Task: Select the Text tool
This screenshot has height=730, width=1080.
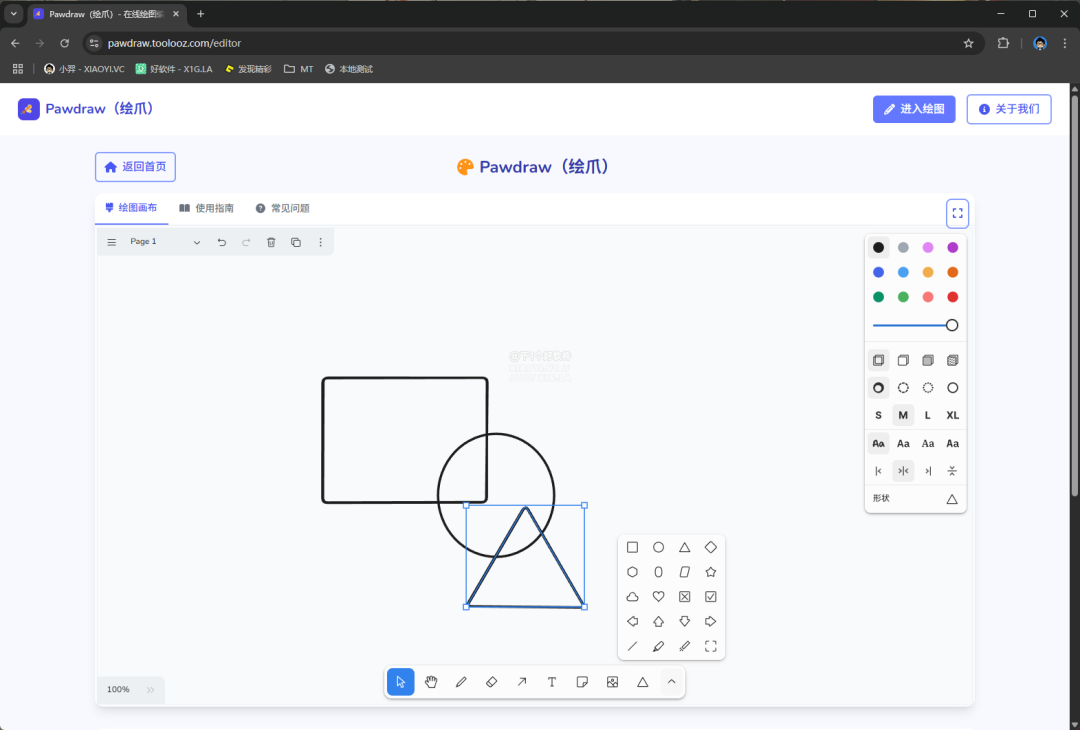Action: point(552,682)
